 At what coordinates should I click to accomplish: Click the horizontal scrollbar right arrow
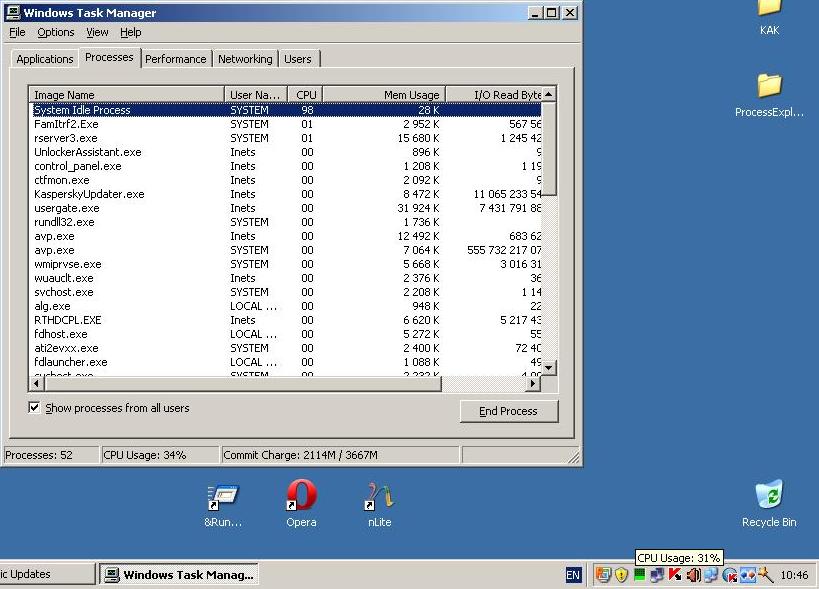(x=532, y=384)
